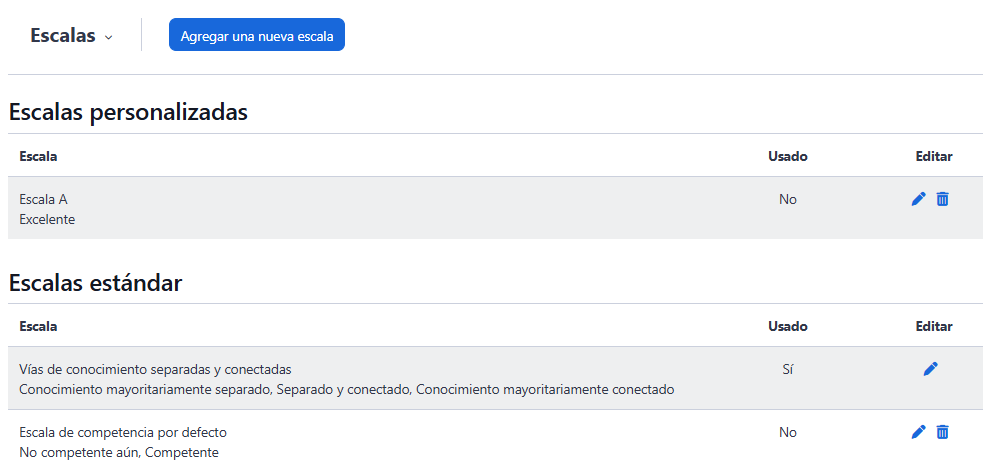Image resolution: width=993 pixels, height=469 pixels.
Task: Delete Escala de competencia por defecto
Action: 942,432
